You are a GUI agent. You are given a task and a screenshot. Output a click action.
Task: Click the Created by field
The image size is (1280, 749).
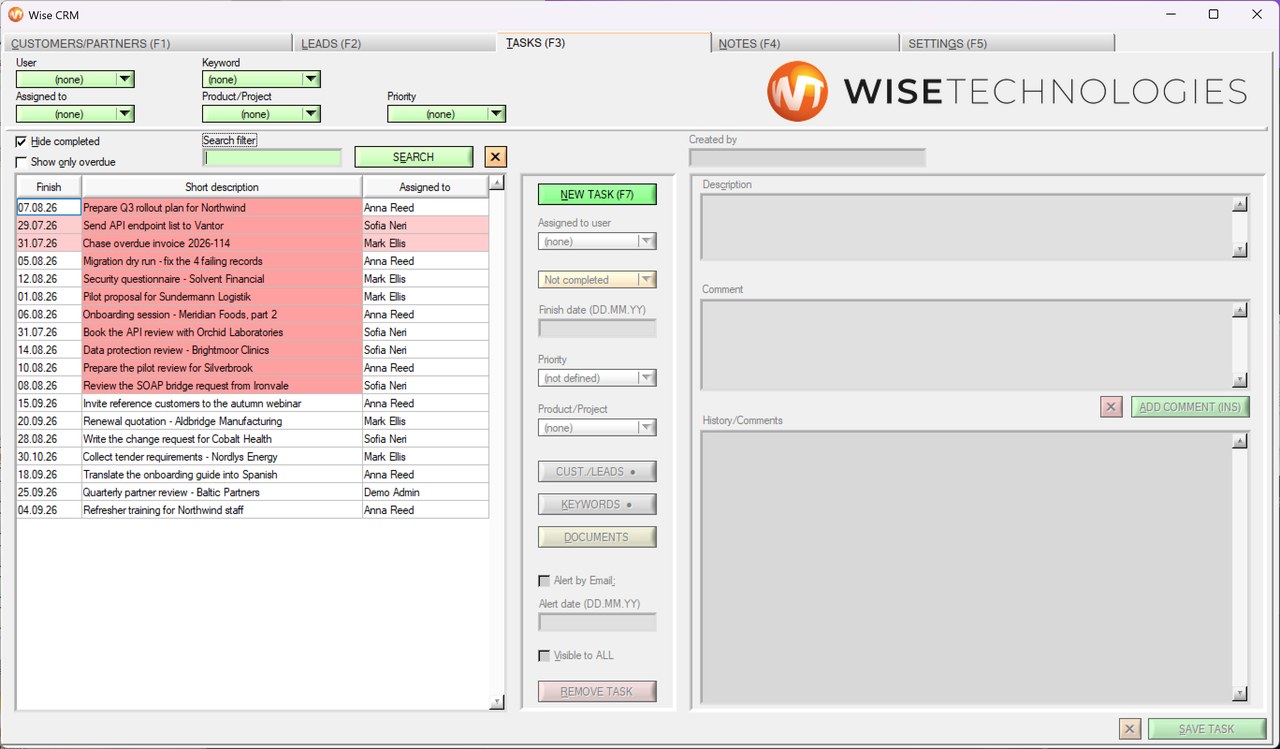(x=807, y=158)
